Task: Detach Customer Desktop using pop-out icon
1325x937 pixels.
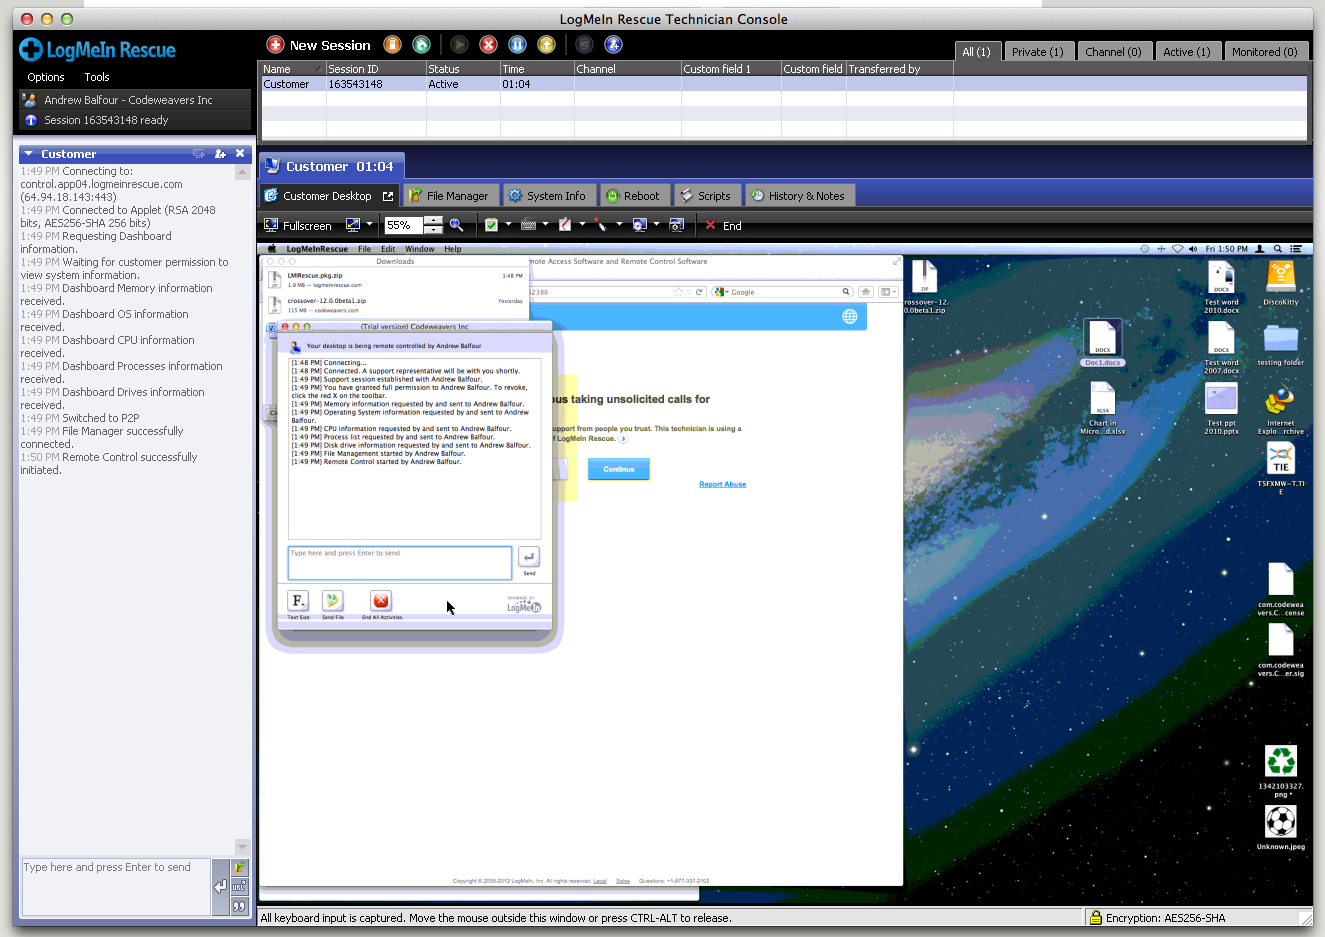Action: pos(388,196)
